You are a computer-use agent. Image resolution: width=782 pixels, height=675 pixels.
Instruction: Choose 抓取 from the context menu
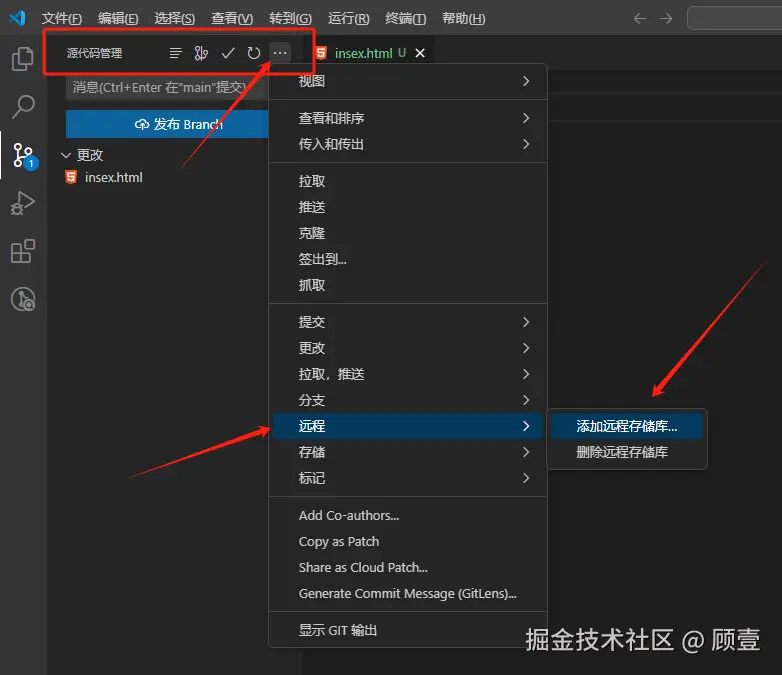(x=408, y=285)
